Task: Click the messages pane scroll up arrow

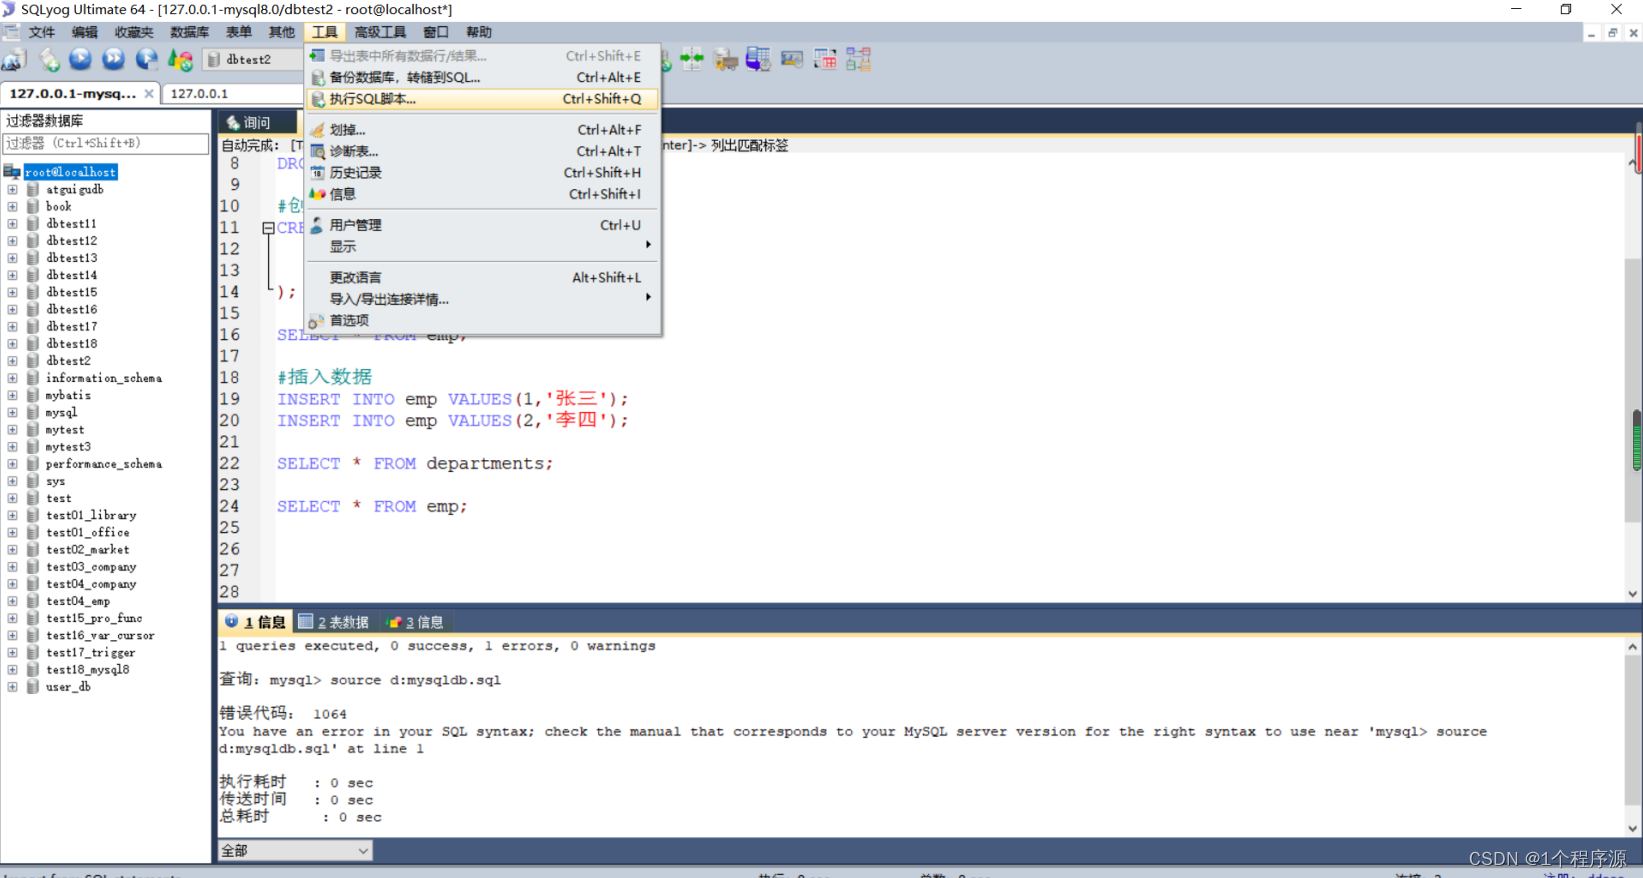Action: click(1633, 647)
